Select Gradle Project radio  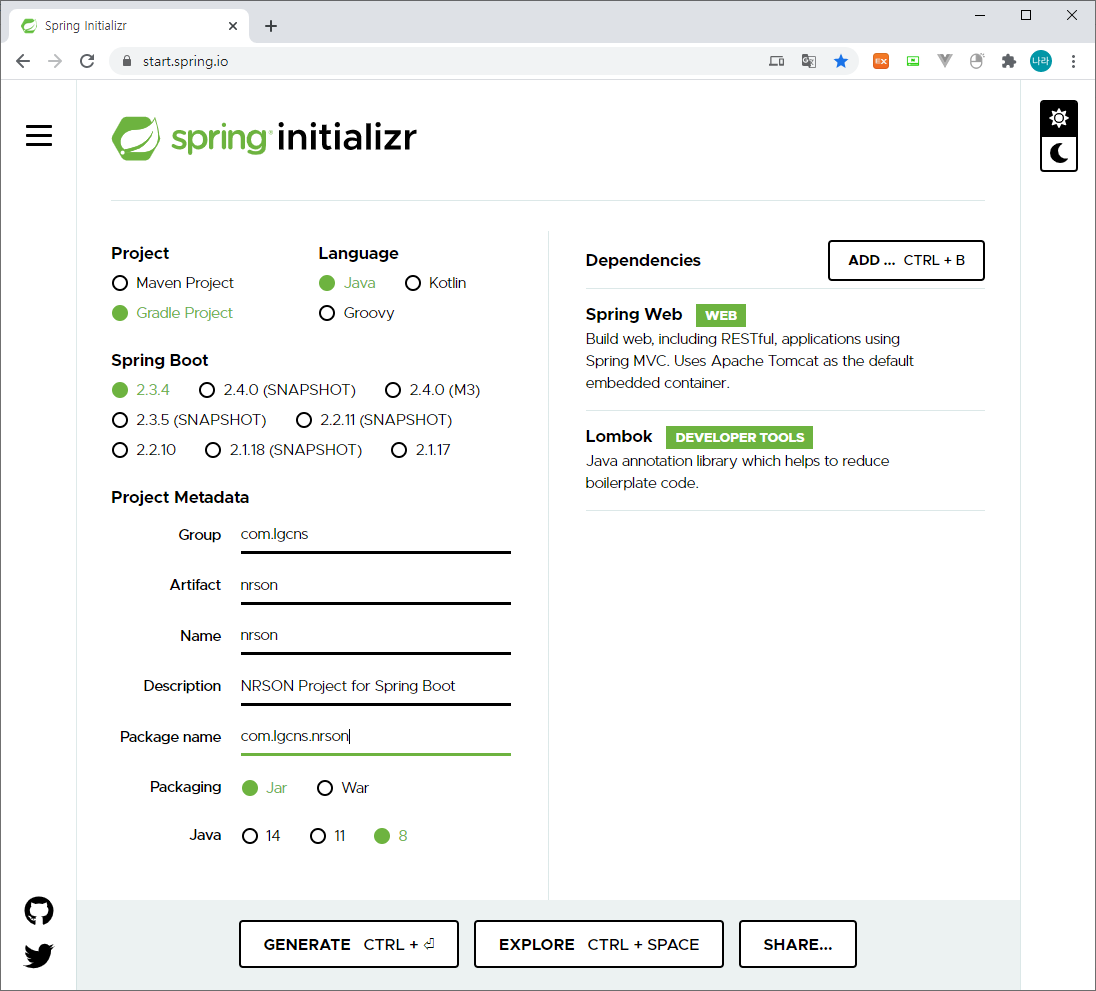click(x=172, y=313)
